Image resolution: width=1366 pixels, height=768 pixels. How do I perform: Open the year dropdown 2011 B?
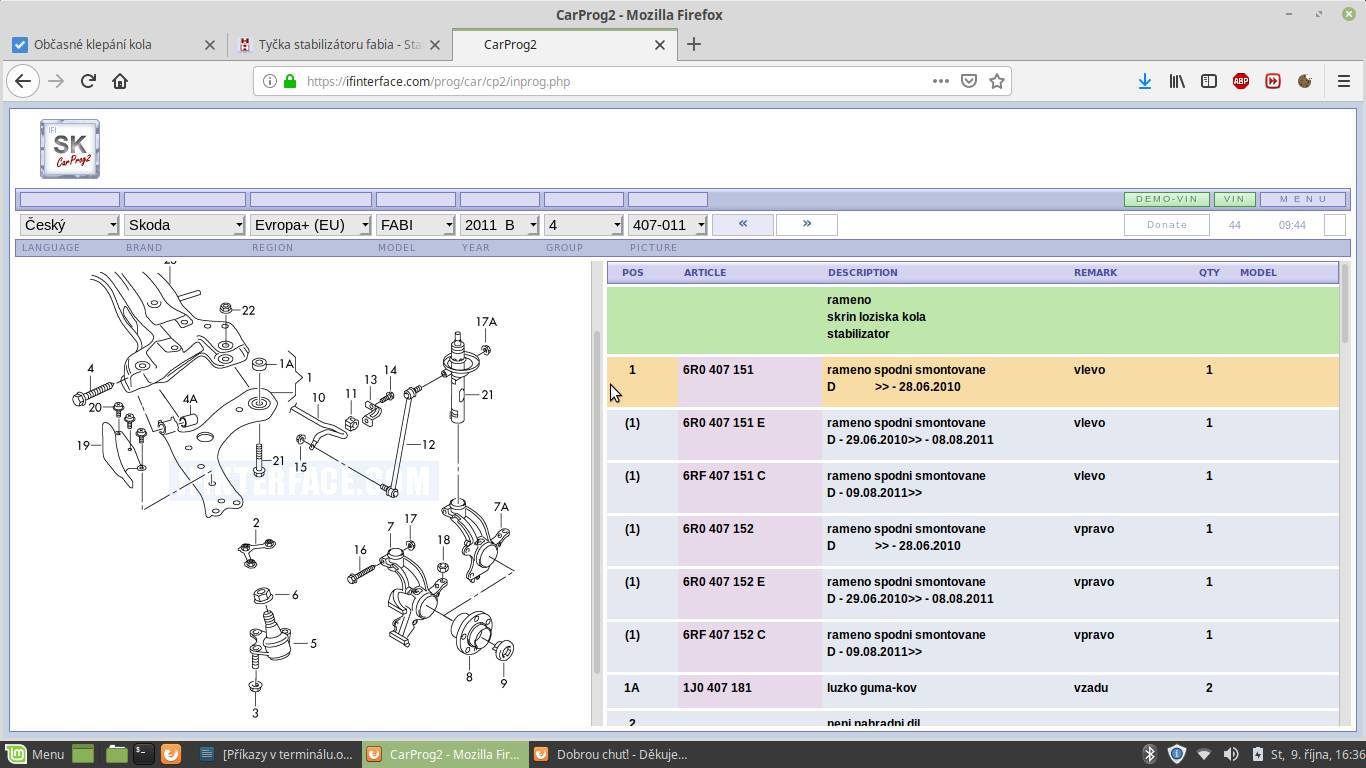coord(500,225)
